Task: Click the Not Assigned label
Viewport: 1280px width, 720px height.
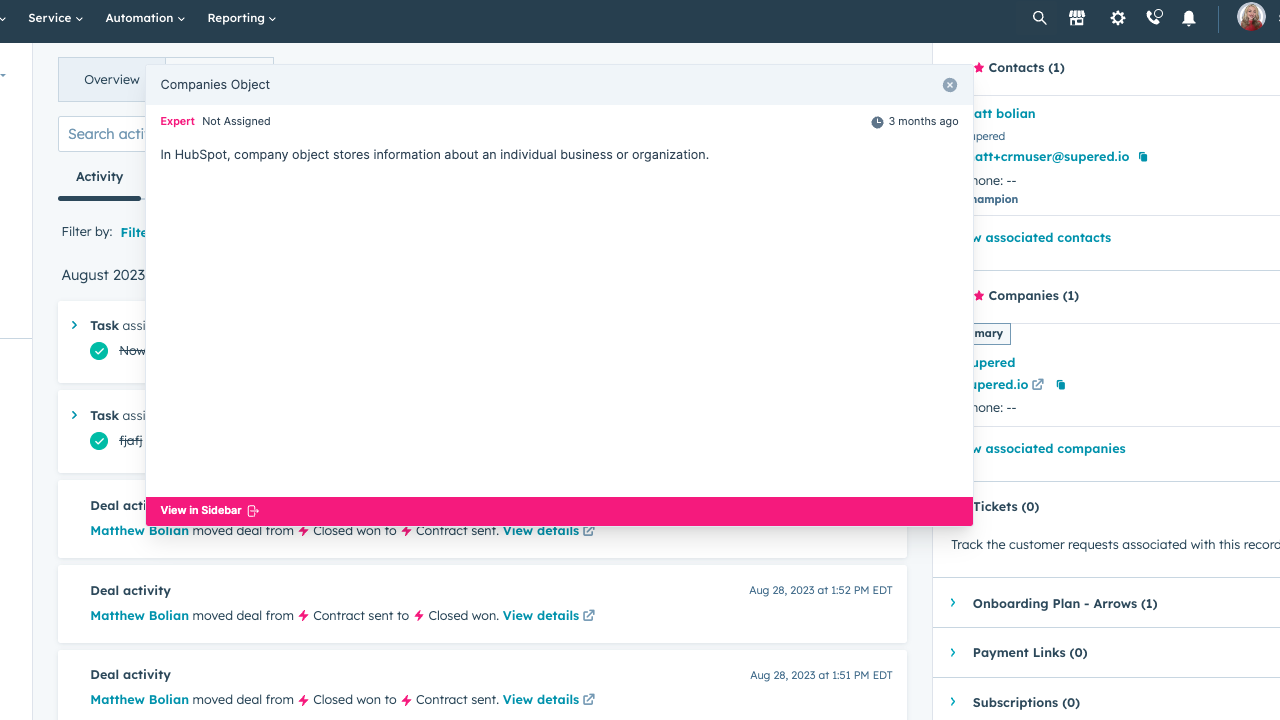Action: (236, 121)
